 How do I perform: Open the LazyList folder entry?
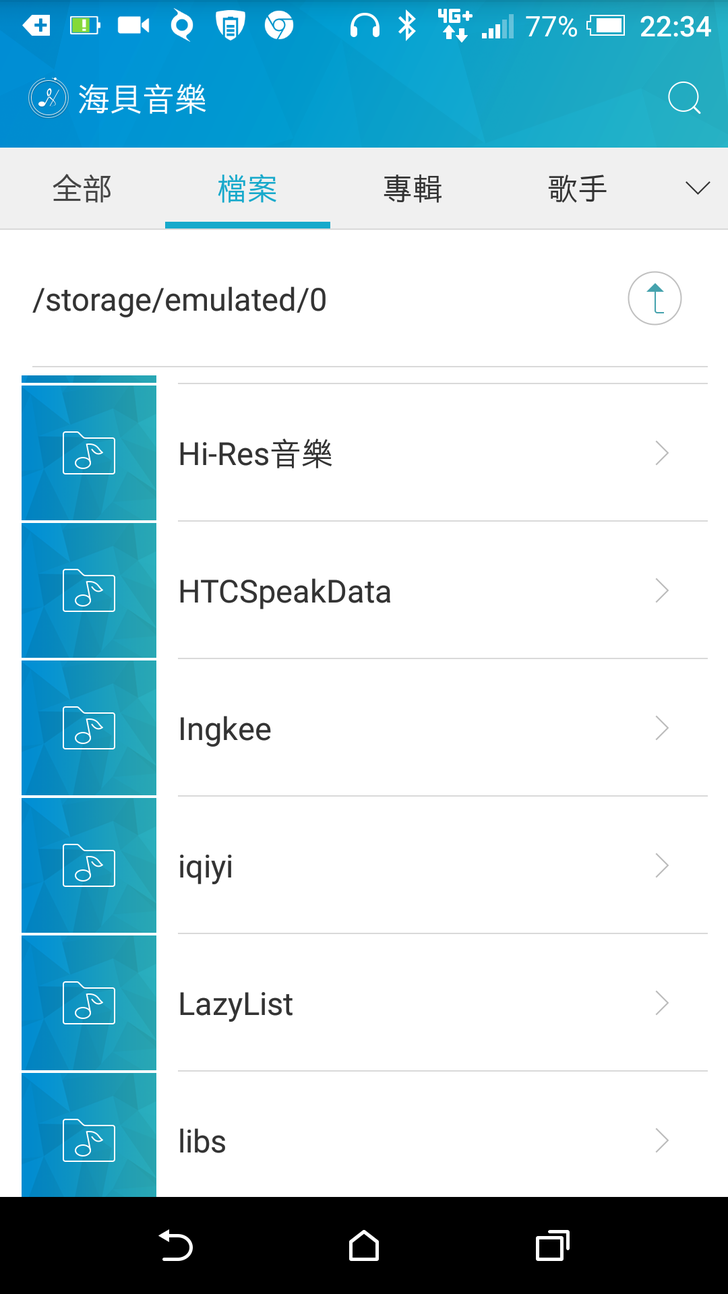pyautogui.click(x=236, y=1004)
